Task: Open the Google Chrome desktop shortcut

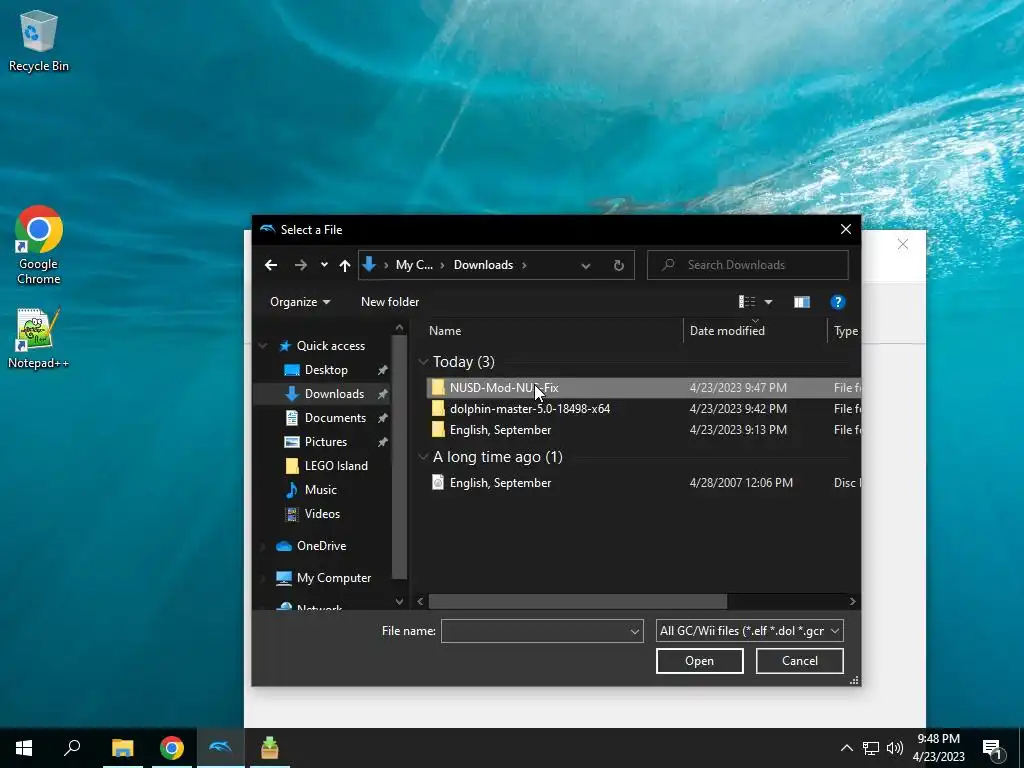Action: coord(39,245)
